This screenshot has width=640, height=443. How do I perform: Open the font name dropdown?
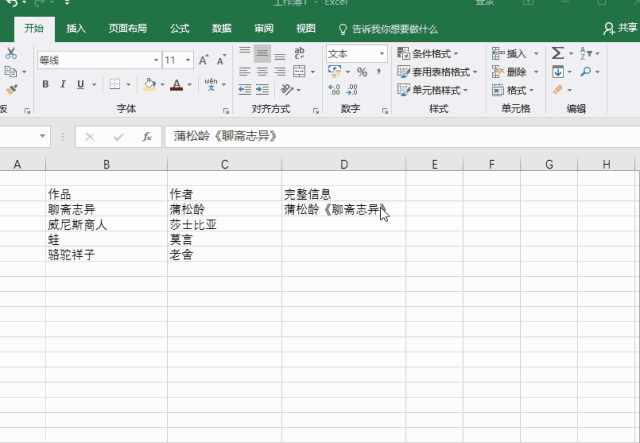(154, 60)
